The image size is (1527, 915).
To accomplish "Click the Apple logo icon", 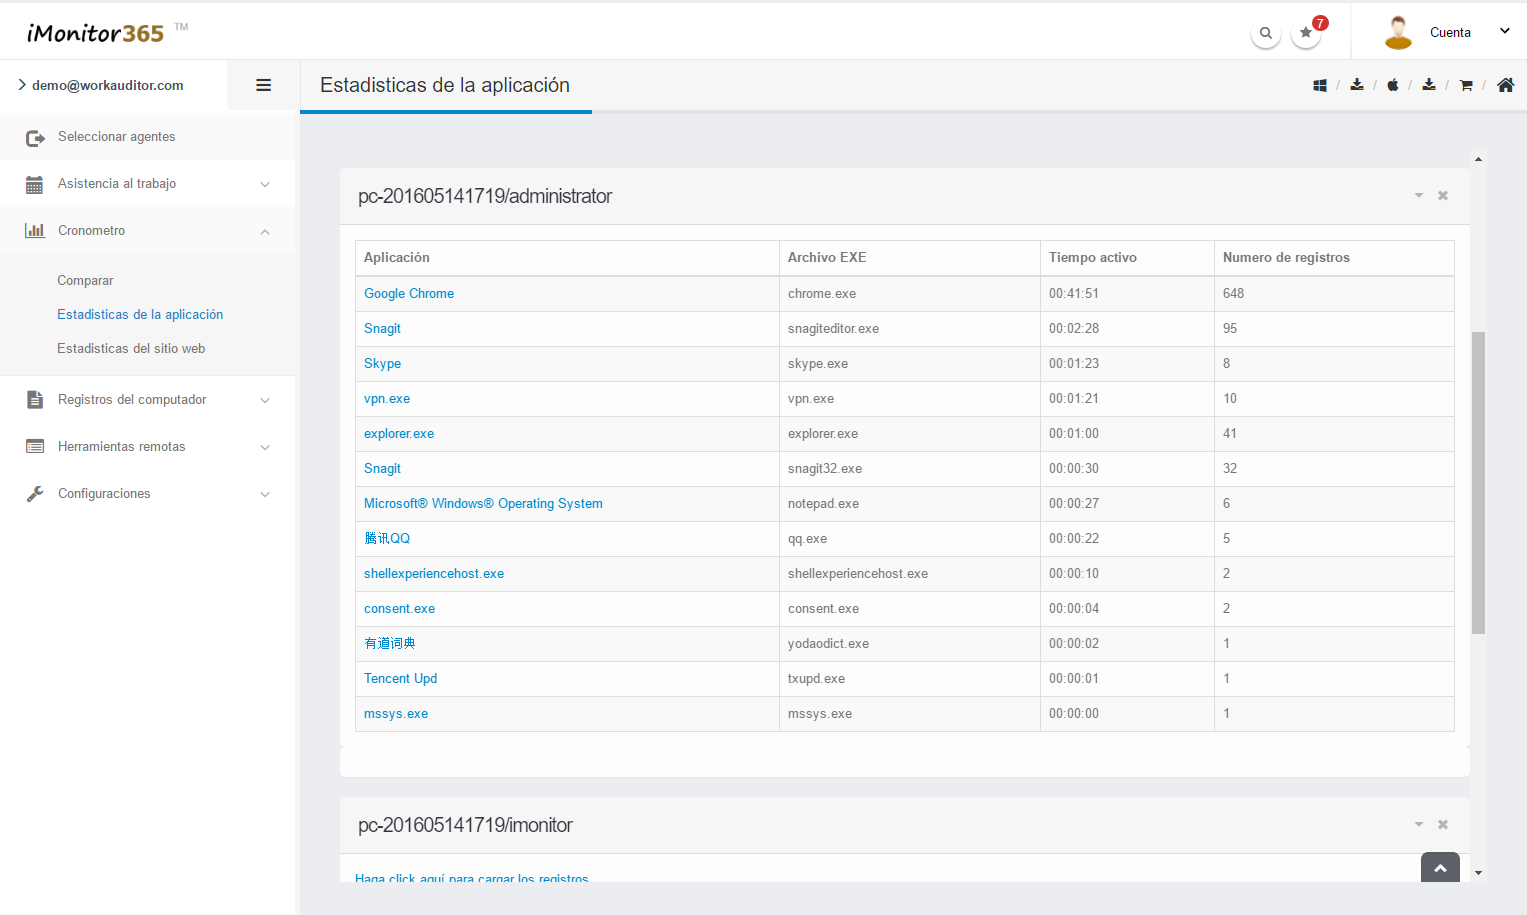I will pyautogui.click(x=1392, y=86).
